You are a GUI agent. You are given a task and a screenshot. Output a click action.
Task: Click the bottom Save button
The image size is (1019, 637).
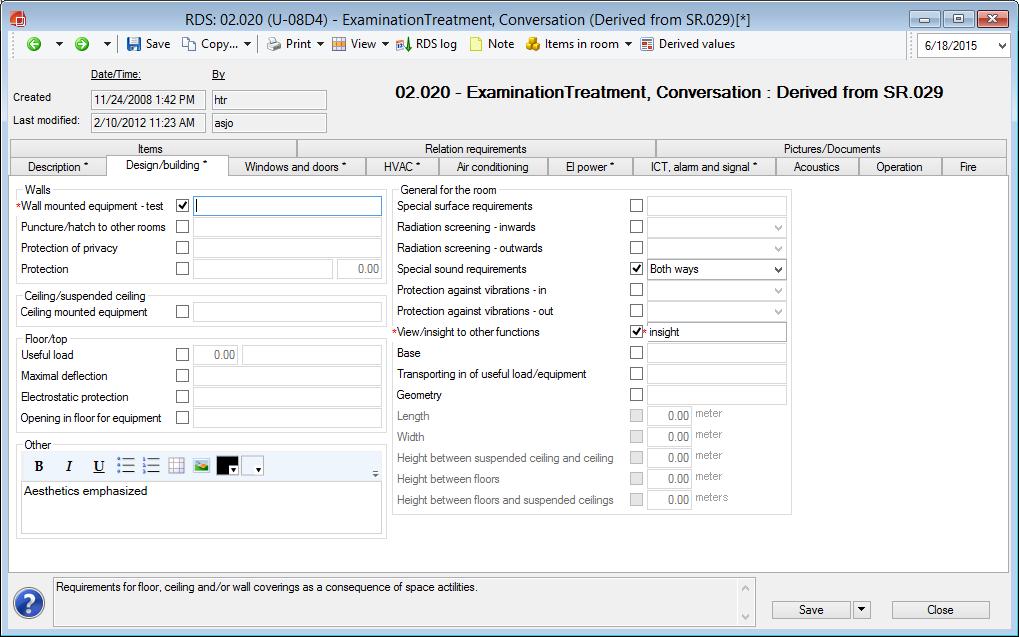click(x=810, y=610)
